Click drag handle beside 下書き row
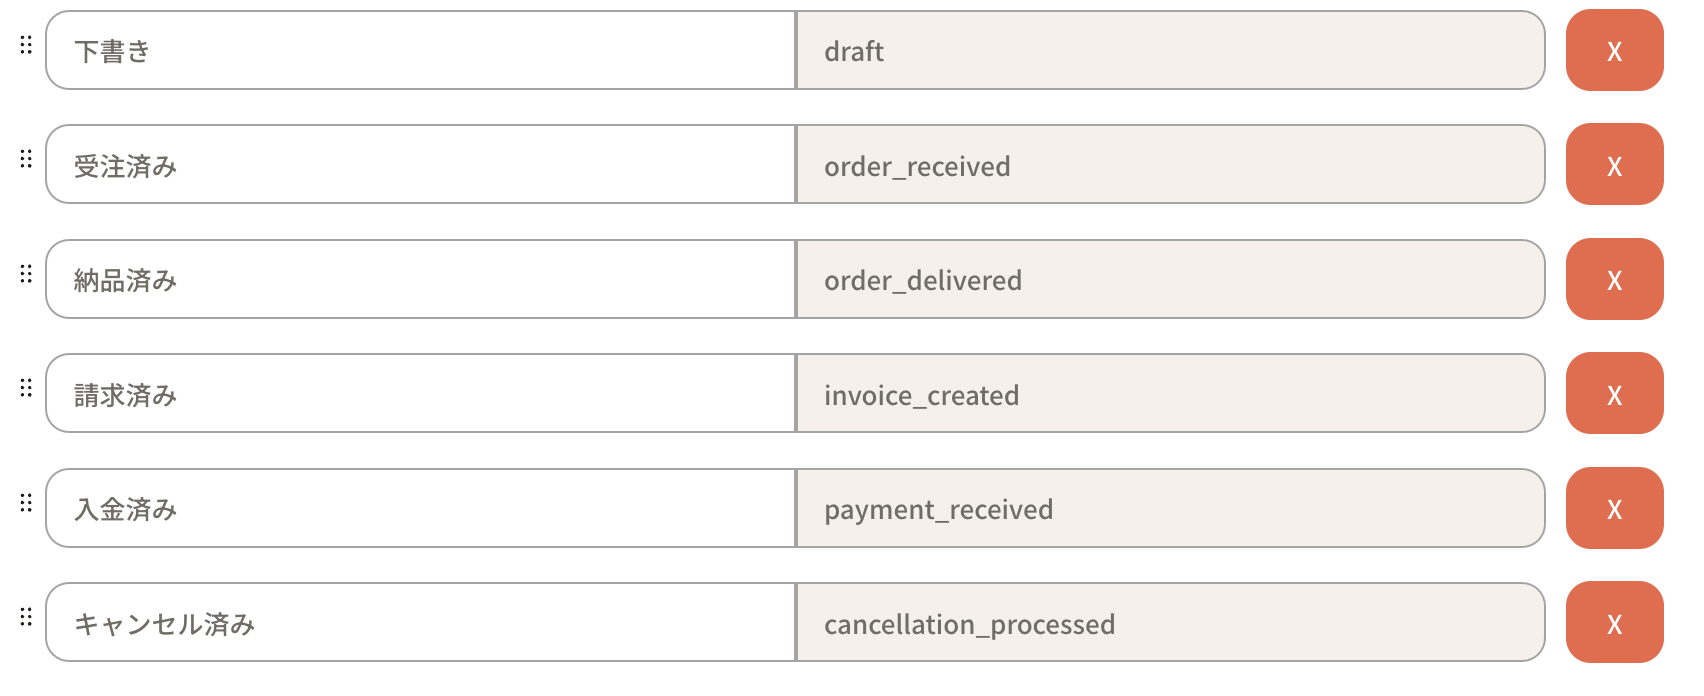 [26, 44]
